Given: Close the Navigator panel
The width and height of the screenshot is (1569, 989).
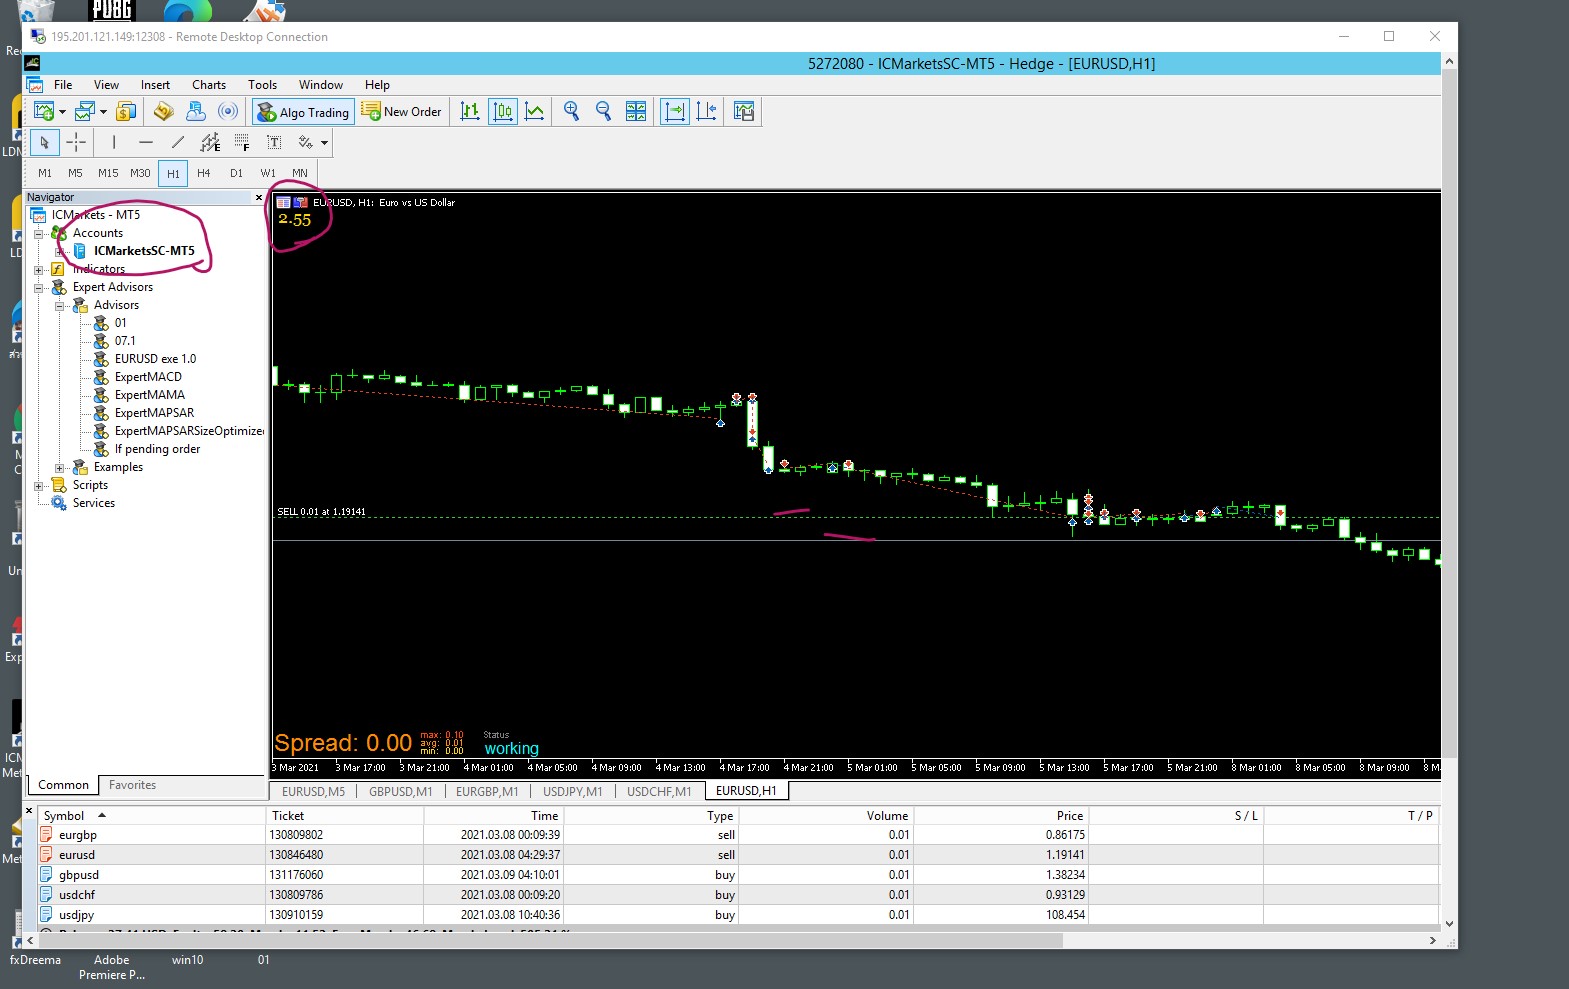Looking at the screenshot, I should click(x=259, y=198).
